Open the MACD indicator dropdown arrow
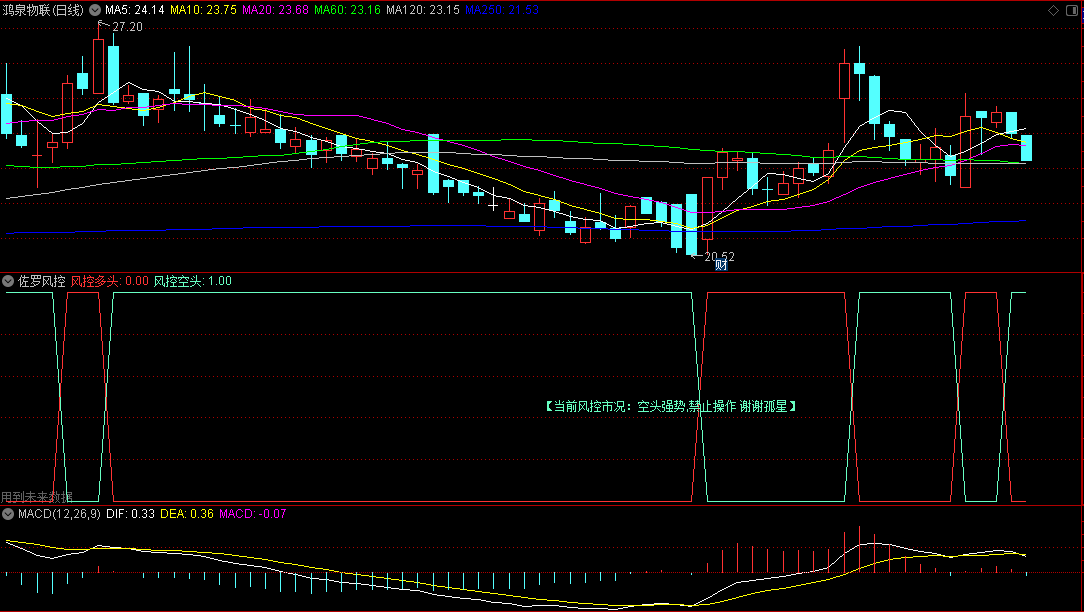 pyautogui.click(x=8, y=514)
